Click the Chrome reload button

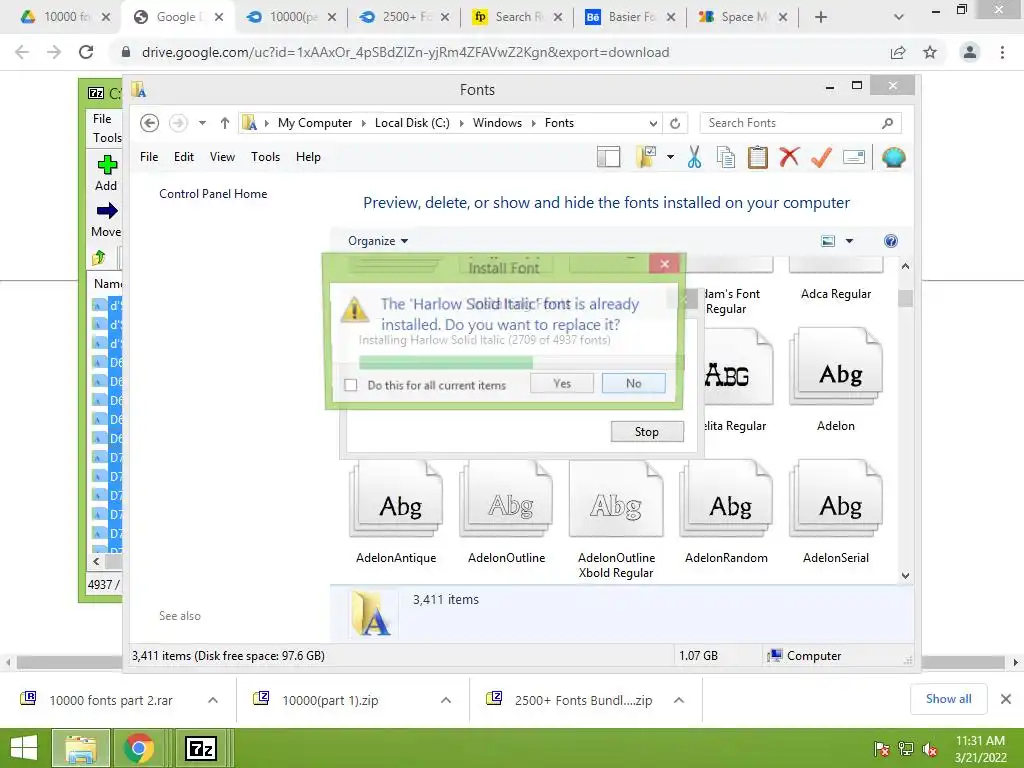86,52
